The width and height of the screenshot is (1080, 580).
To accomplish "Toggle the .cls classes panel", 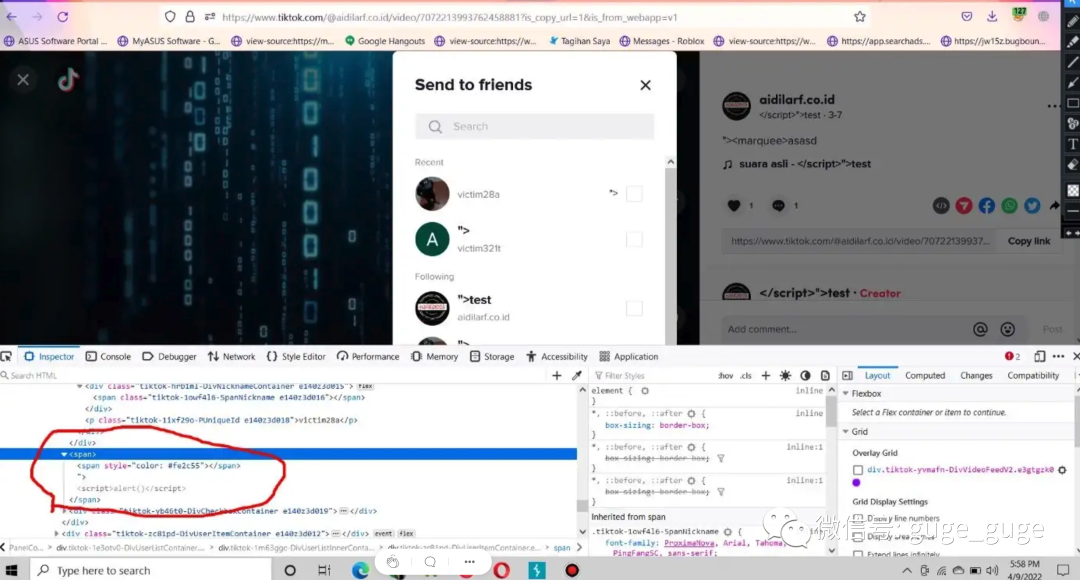I will pos(746,375).
